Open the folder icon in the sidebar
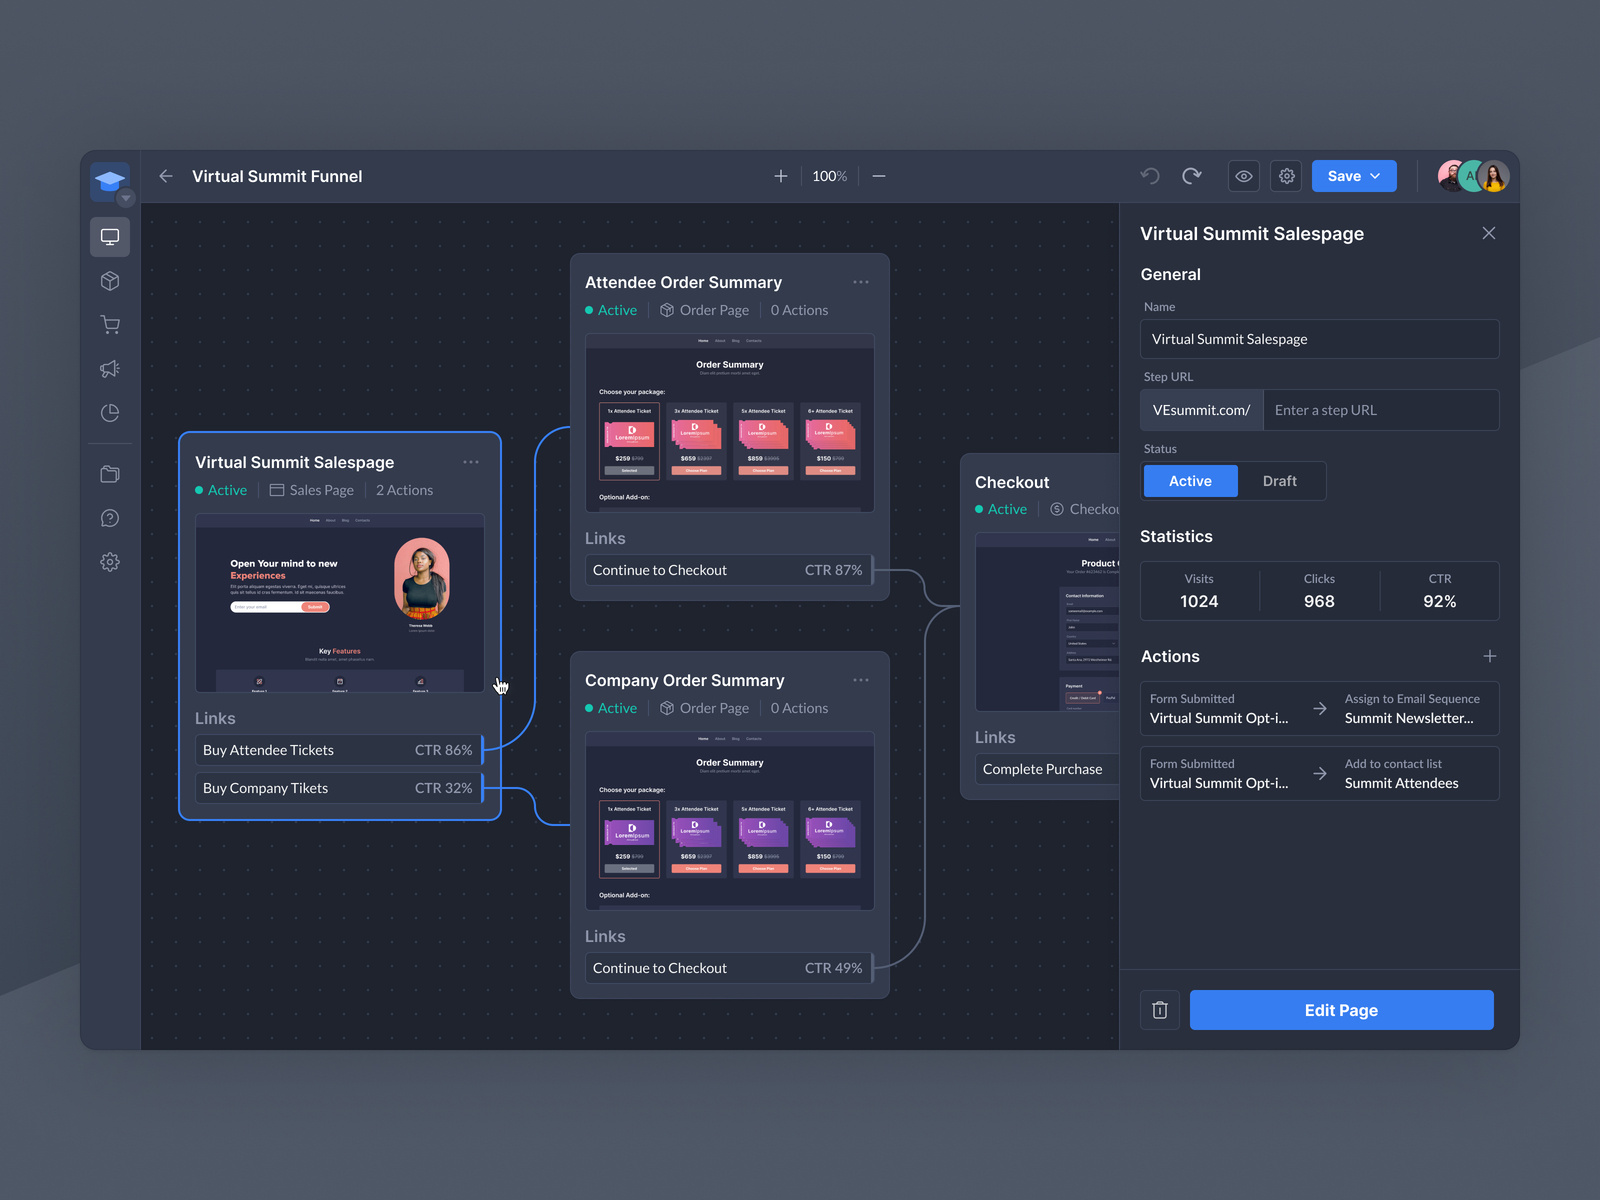 [109, 473]
